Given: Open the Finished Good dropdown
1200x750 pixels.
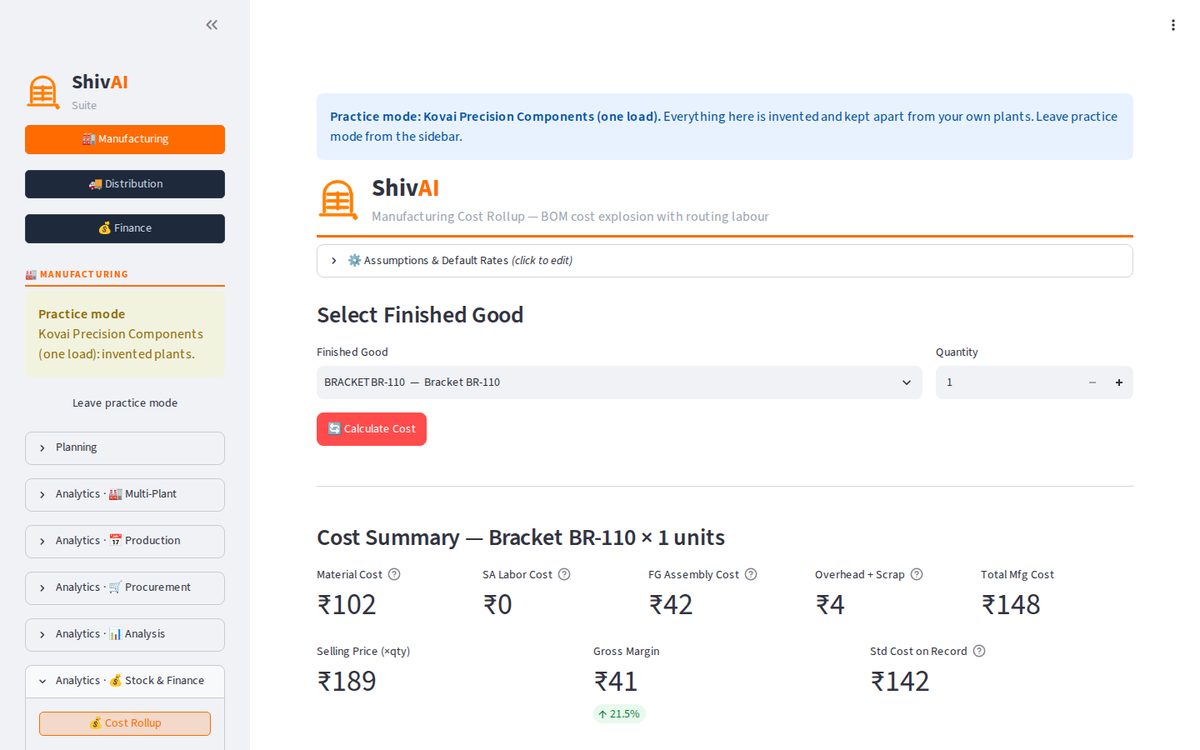Looking at the screenshot, I should click(x=619, y=382).
